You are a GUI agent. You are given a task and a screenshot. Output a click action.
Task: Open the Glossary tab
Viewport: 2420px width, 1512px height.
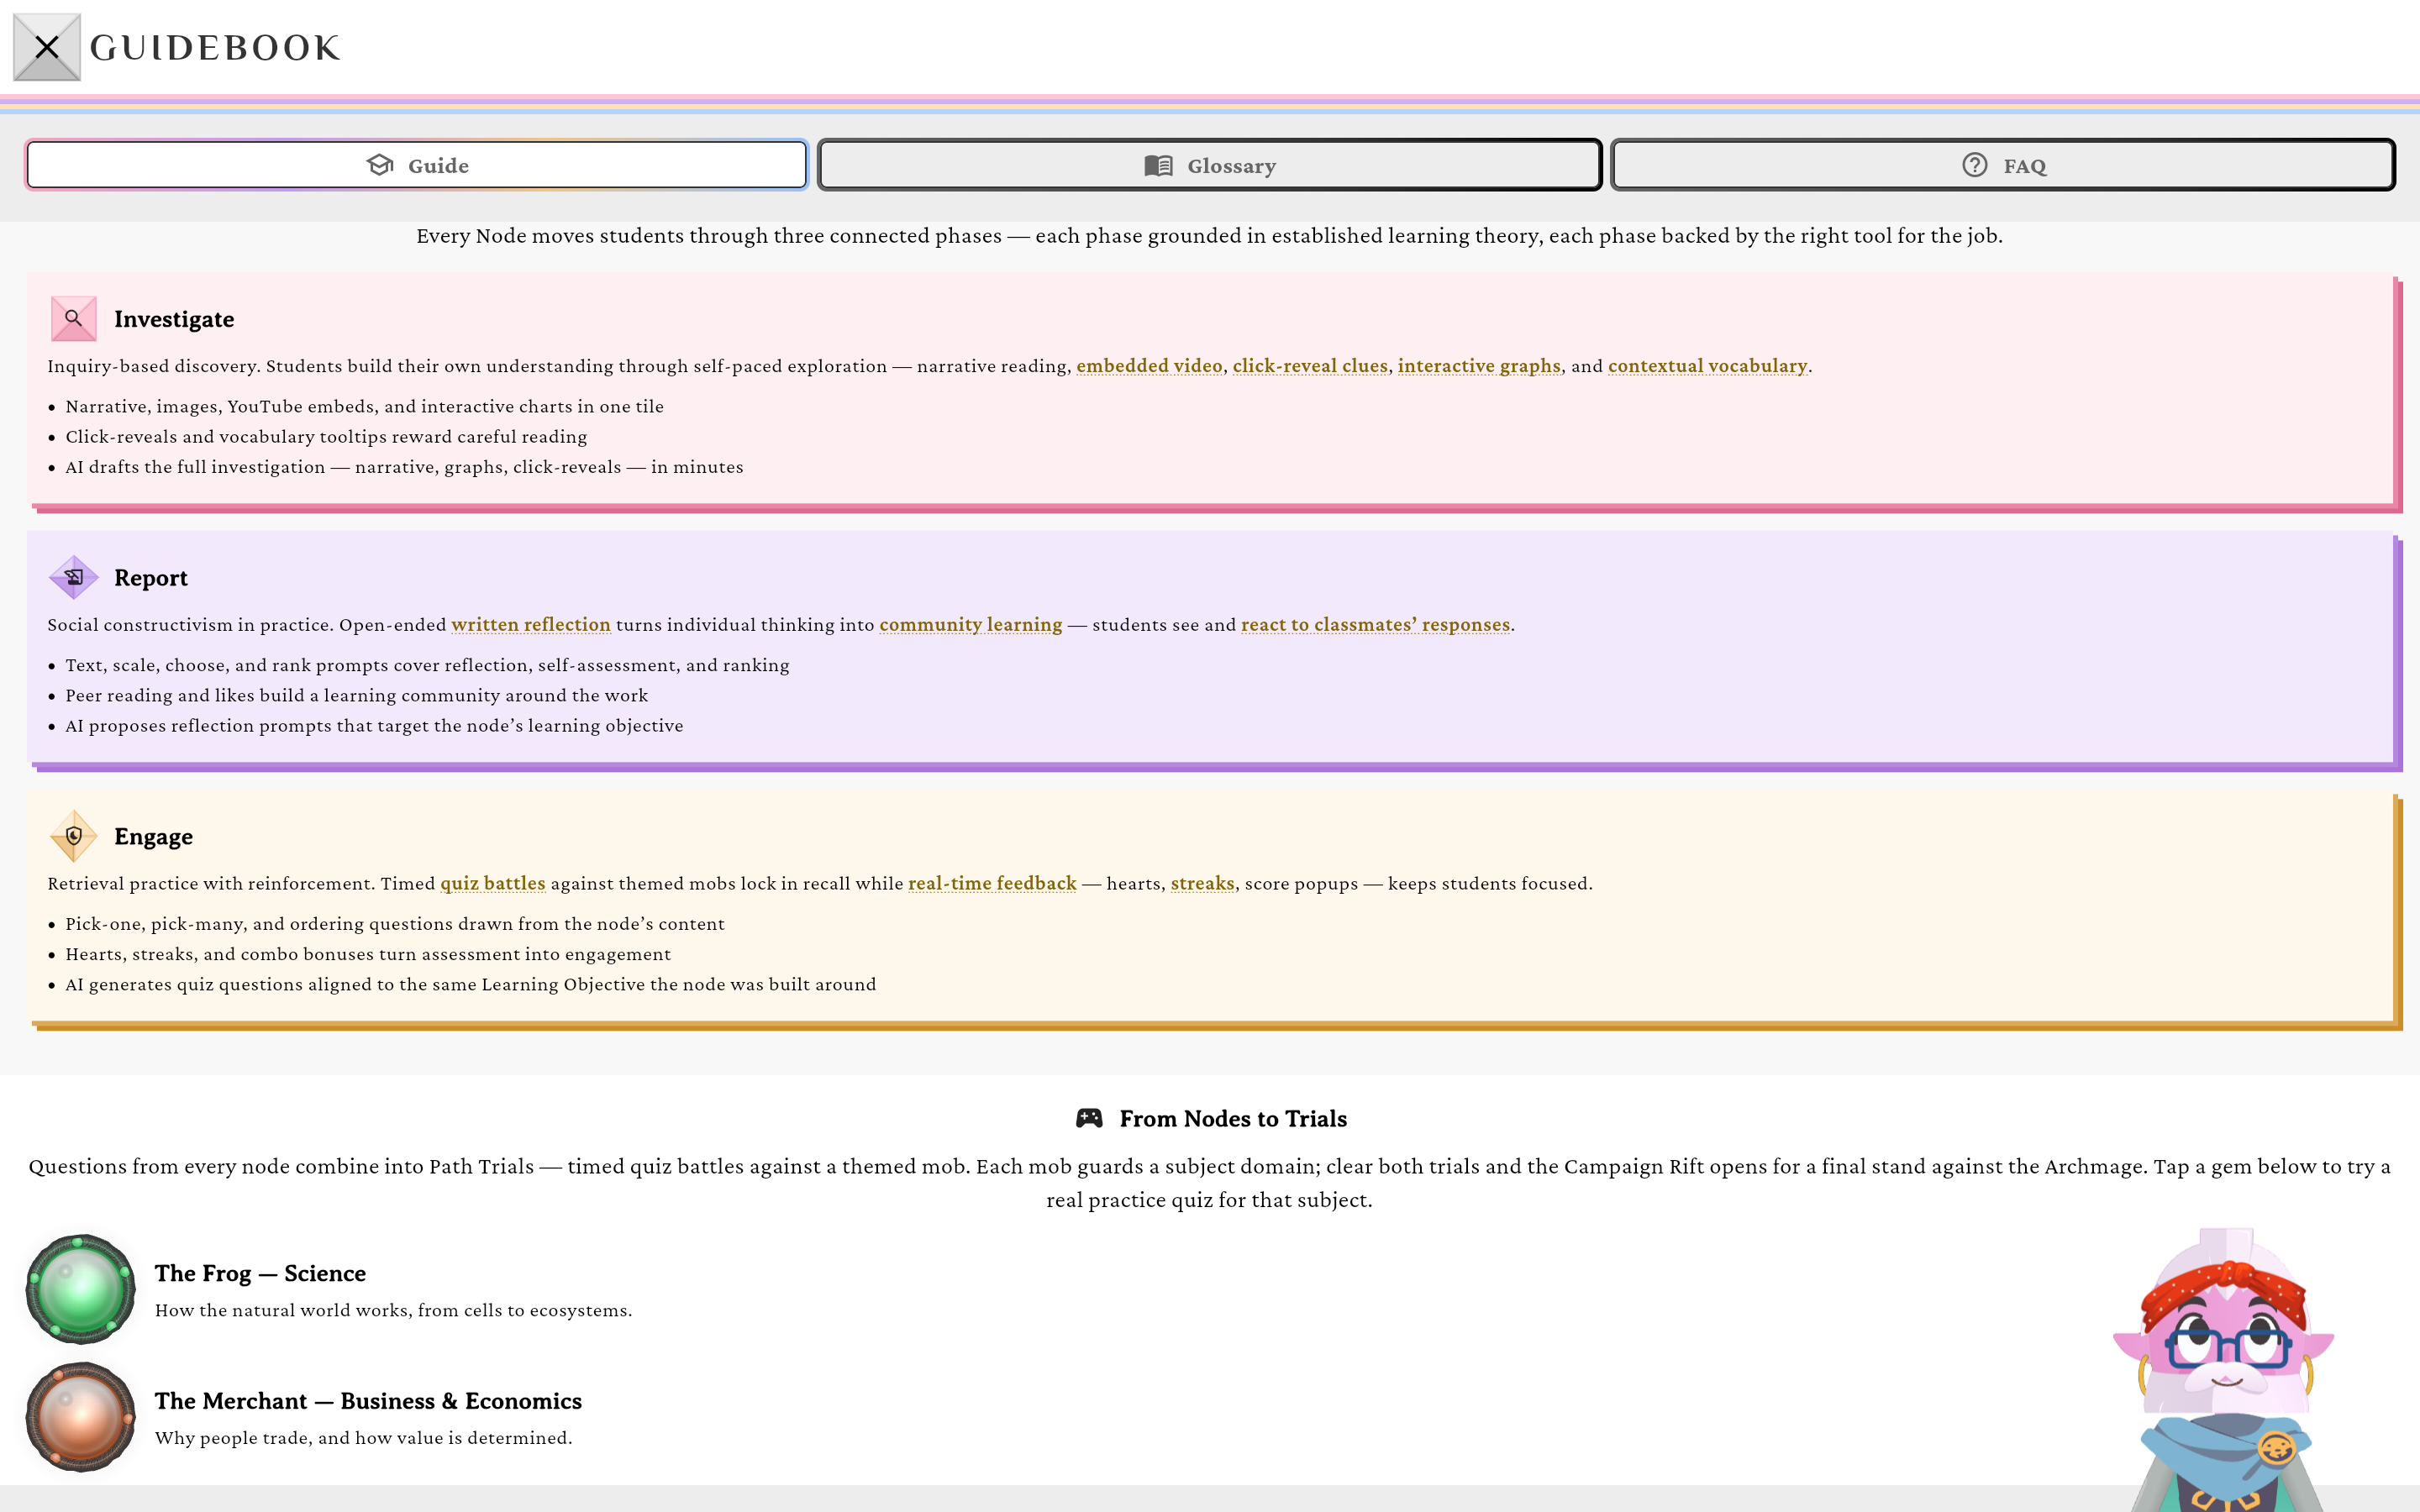[1210, 165]
